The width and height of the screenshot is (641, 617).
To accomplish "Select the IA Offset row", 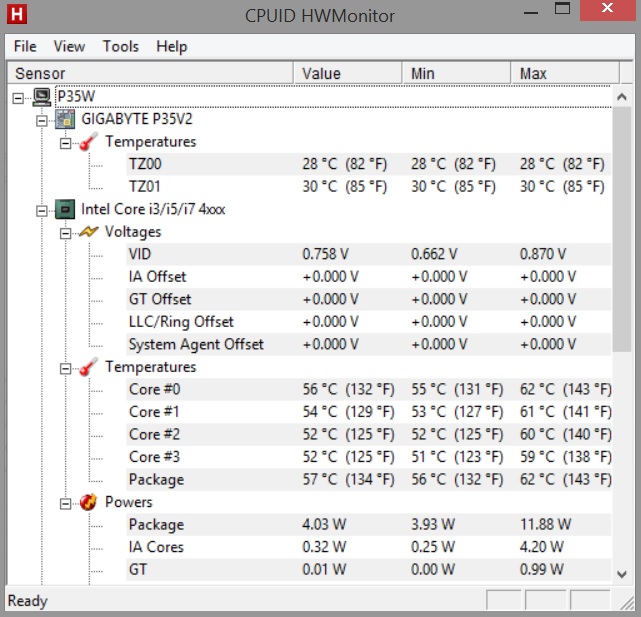I will click(x=368, y=277).
